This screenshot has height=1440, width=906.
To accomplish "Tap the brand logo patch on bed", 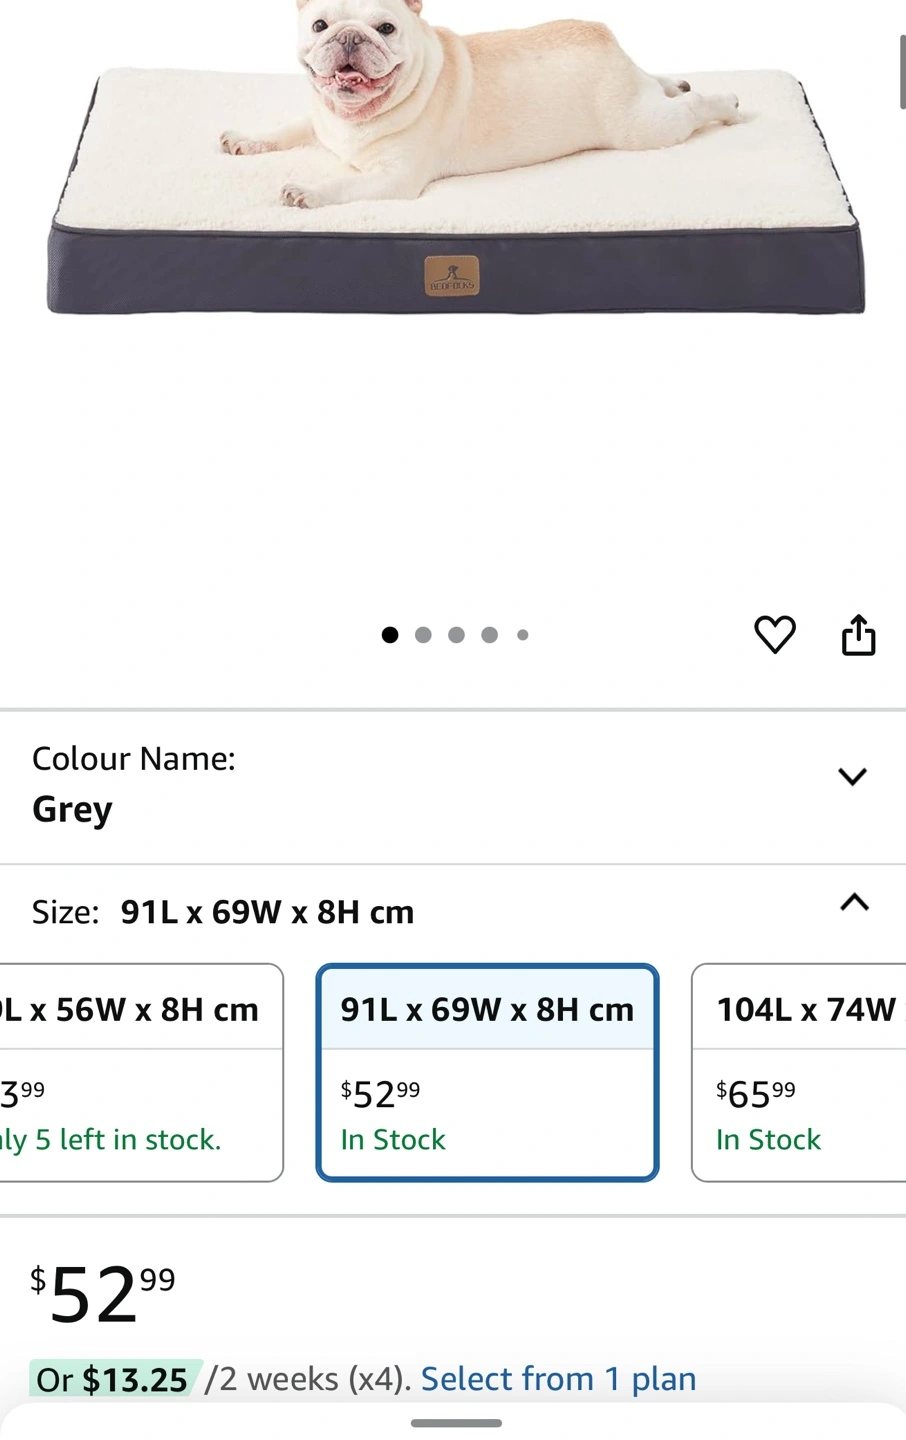I will tap(452, 276).
